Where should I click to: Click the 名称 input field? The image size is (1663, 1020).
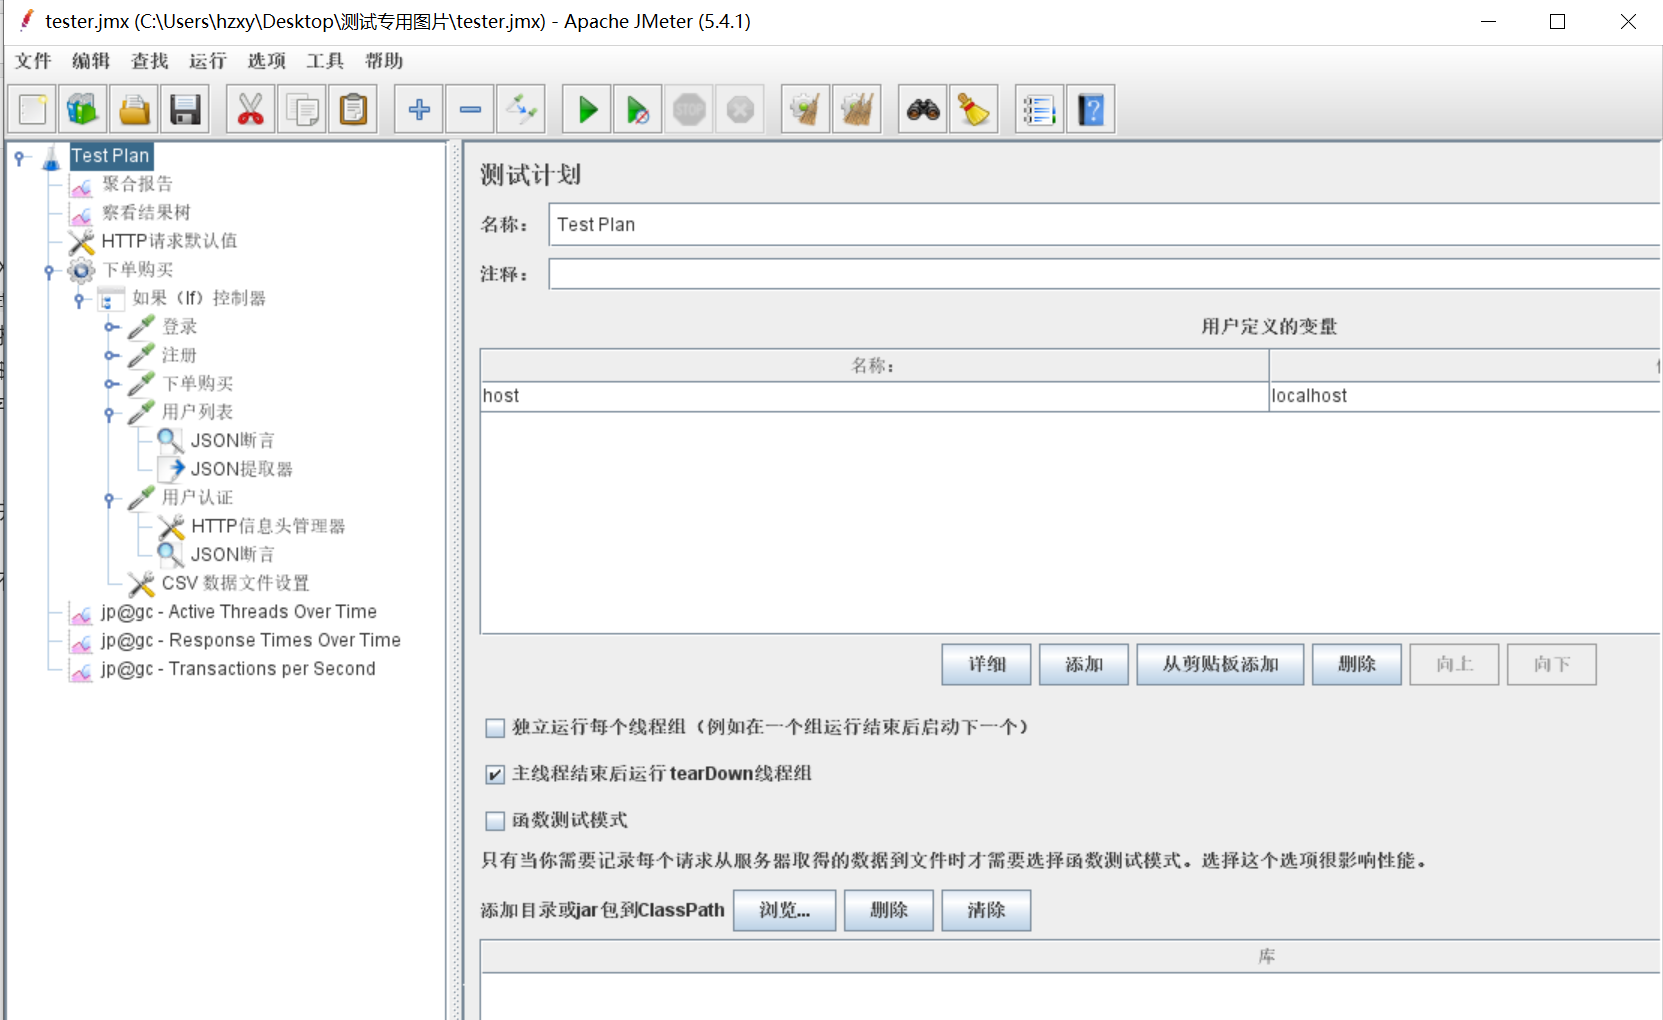[x=1105, y=225]
